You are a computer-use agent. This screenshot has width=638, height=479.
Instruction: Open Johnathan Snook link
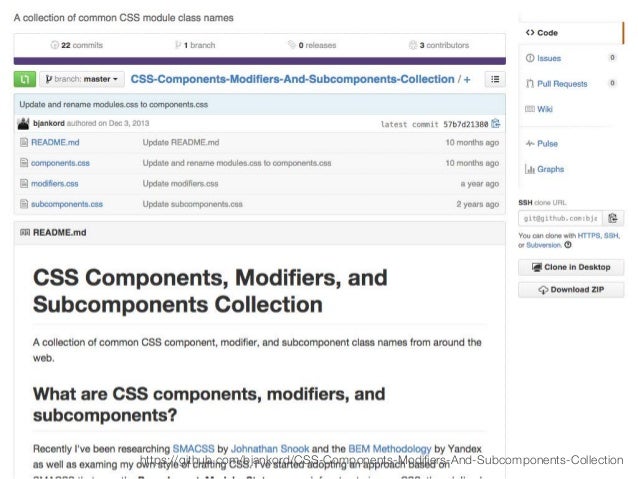270,449
